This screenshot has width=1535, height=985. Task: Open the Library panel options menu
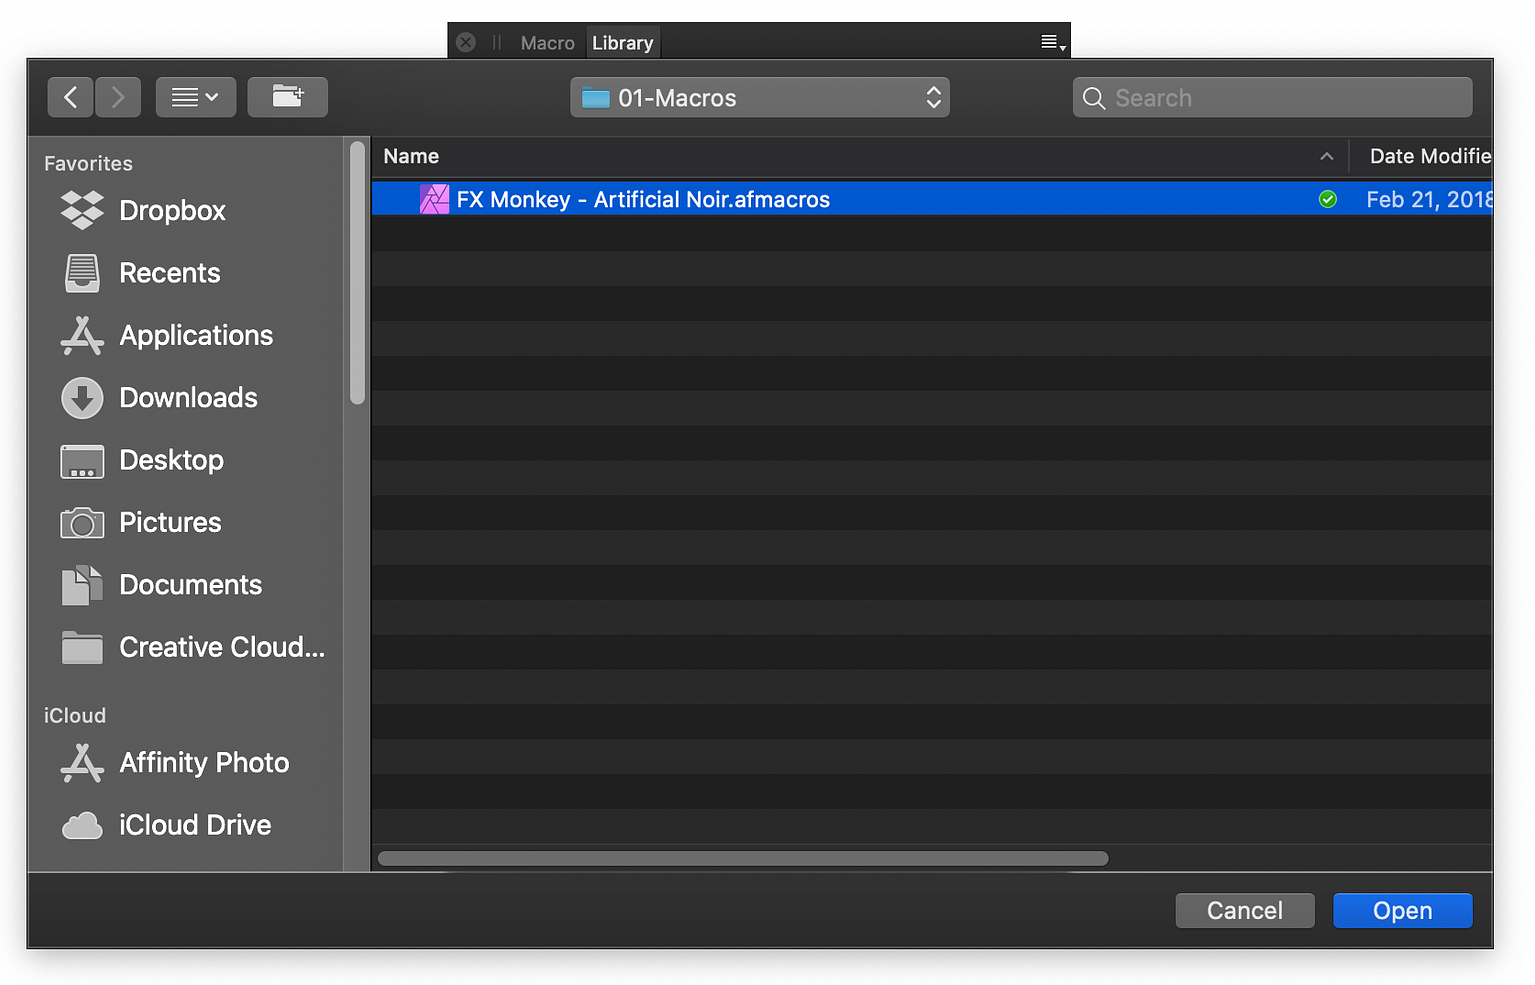(1053, 43)
